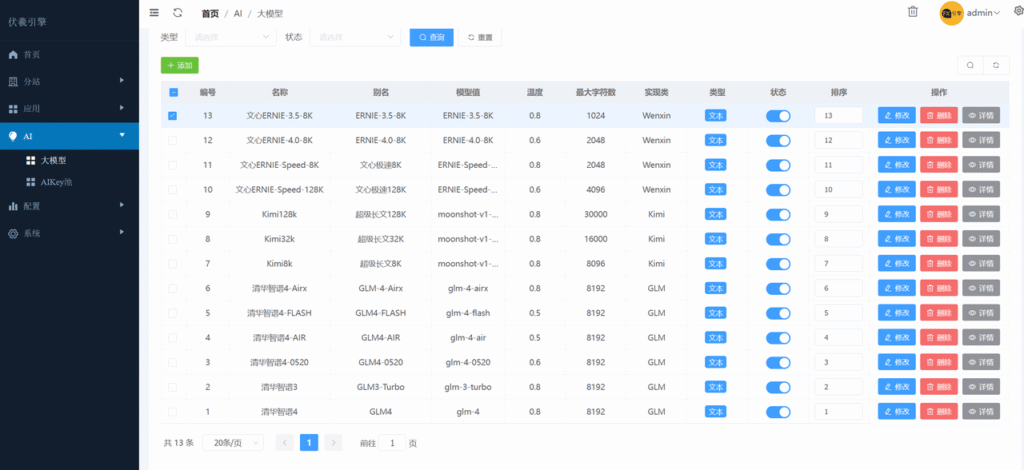Open the settings gear in the top-right corner
The width and height of the screenshot is (1024, 470).
pyautogui.click(x=1018, y=11)
